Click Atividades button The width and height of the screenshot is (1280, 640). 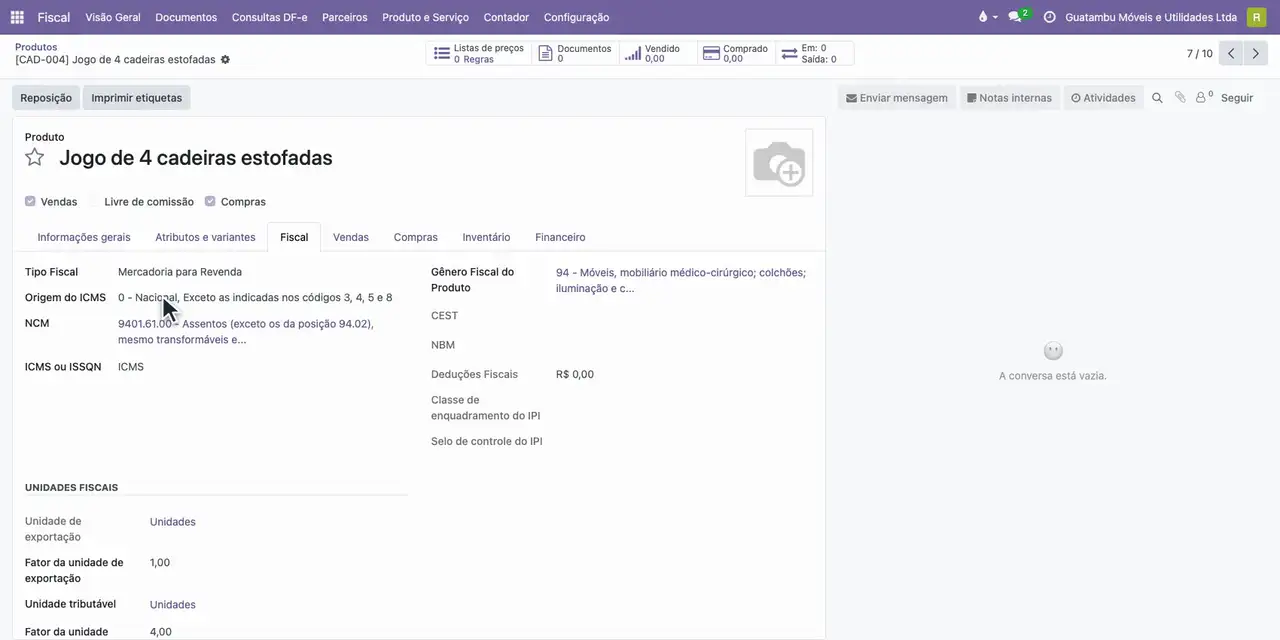(x=1103, y=98)
